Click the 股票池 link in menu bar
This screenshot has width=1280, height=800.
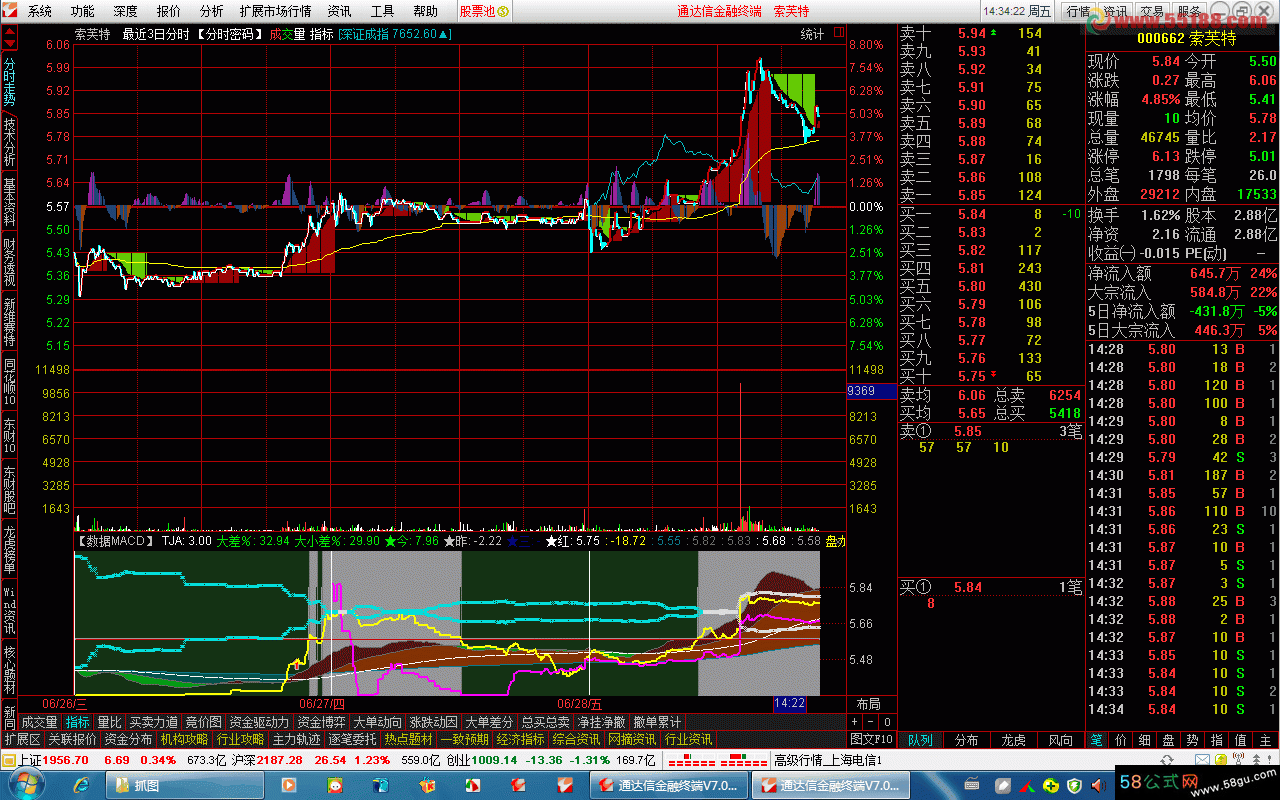pyautogui.click(x=477, y=12)
